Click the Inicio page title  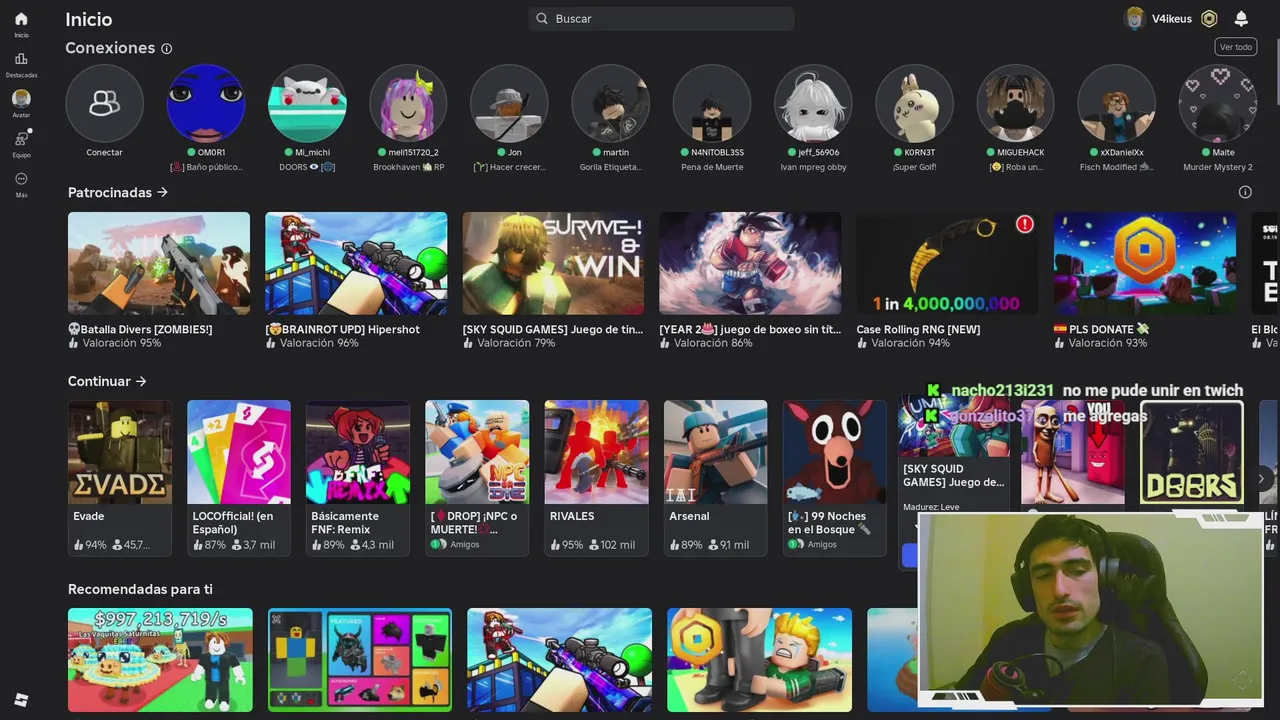click(88, 19)
